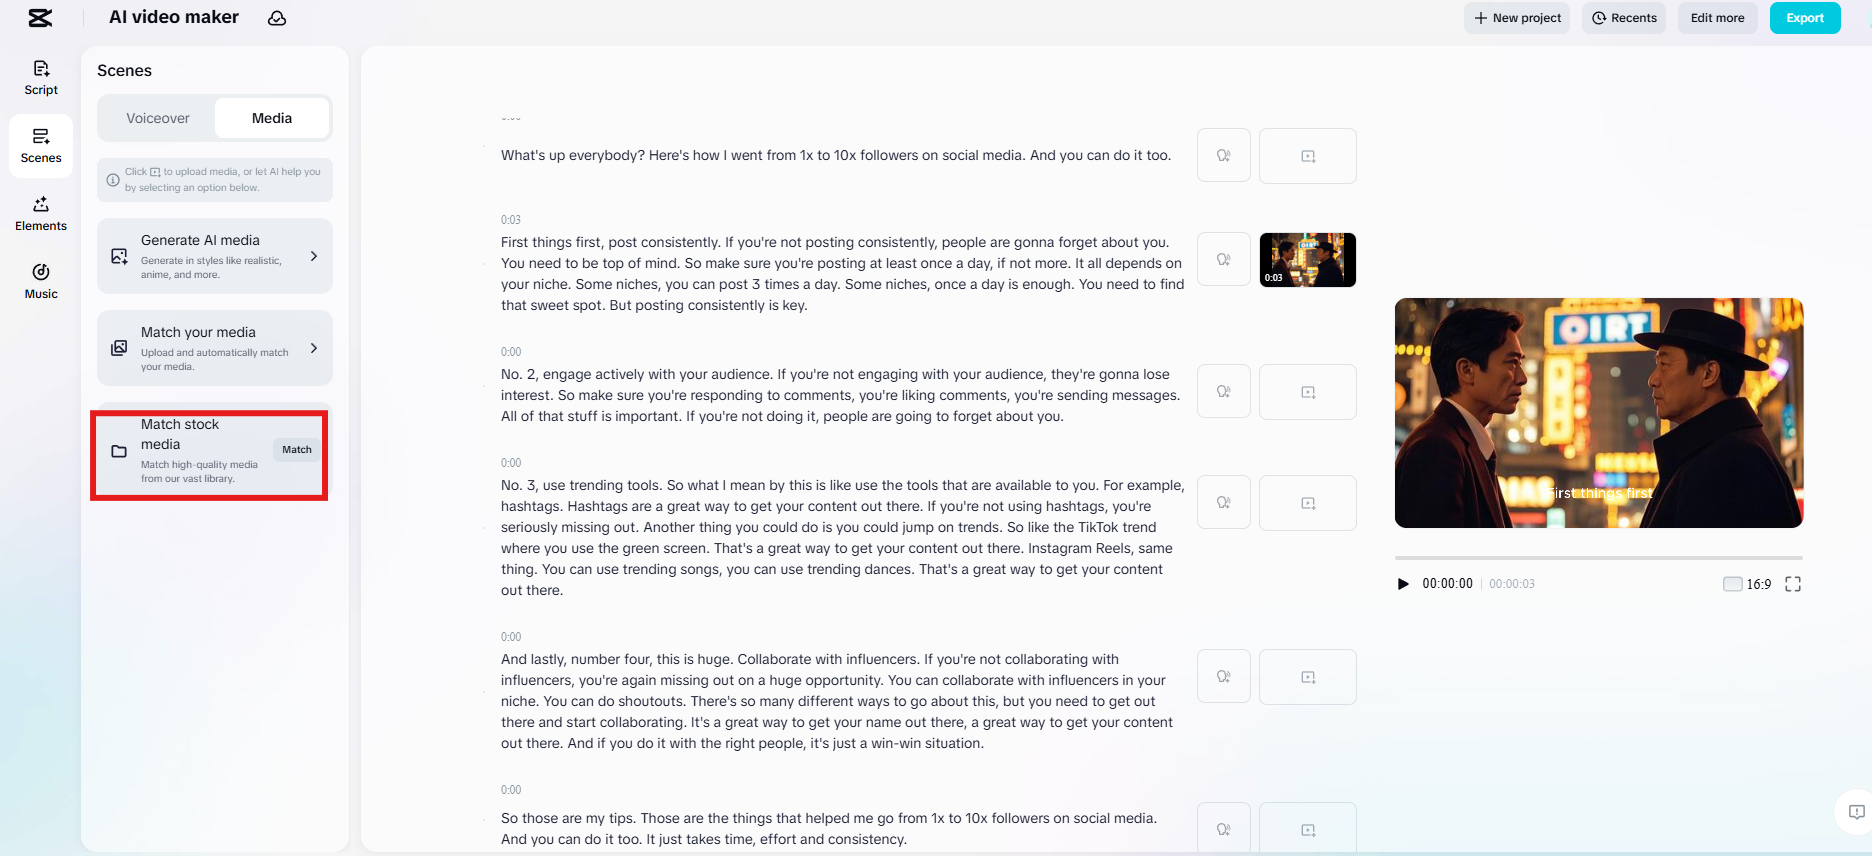This screenshot has height=856, width=1872.
Task: Toggle fullscreen video preview
Action: click(x=1792, y=584)
